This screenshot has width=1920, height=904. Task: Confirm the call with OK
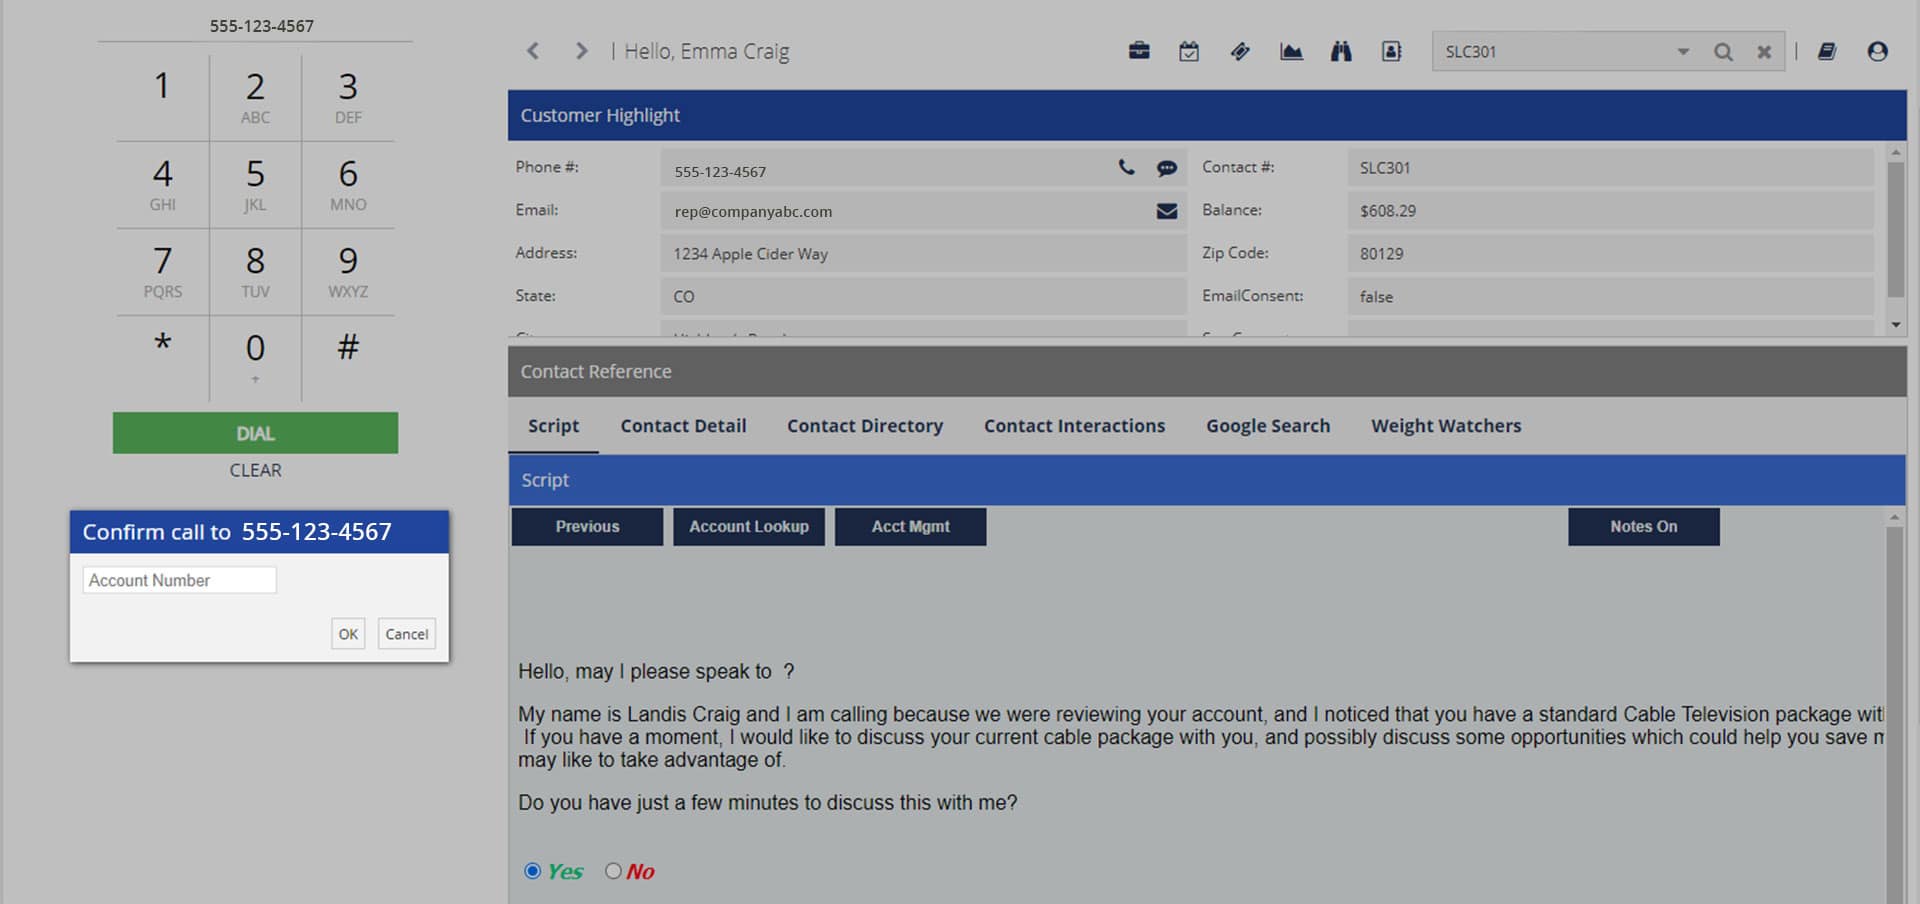coord(348,633)
